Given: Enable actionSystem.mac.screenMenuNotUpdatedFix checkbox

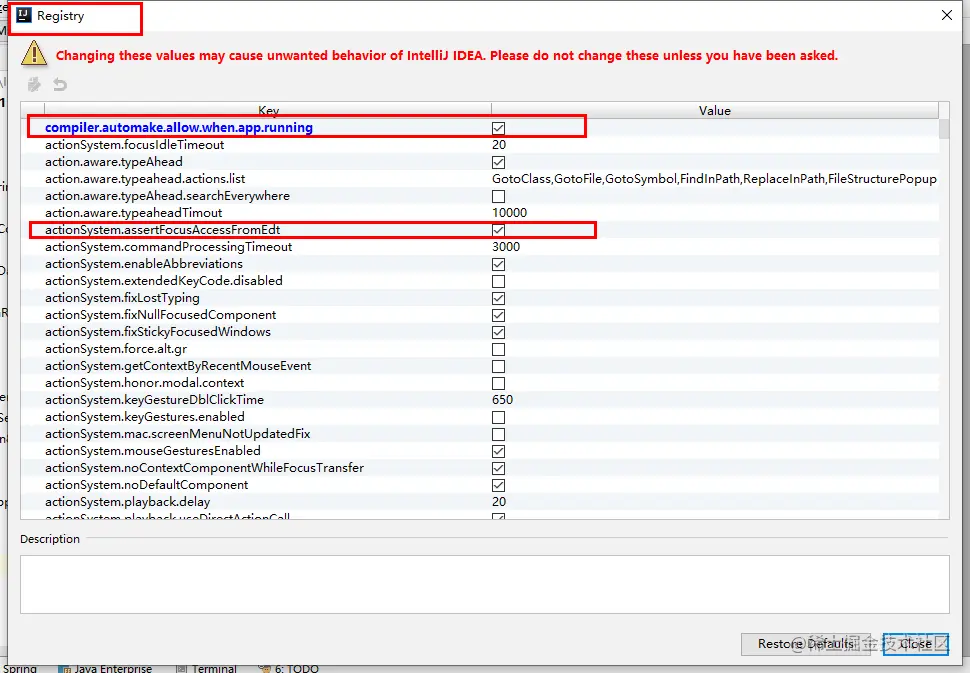Looking at the screenshot, I should coord(499,434).
